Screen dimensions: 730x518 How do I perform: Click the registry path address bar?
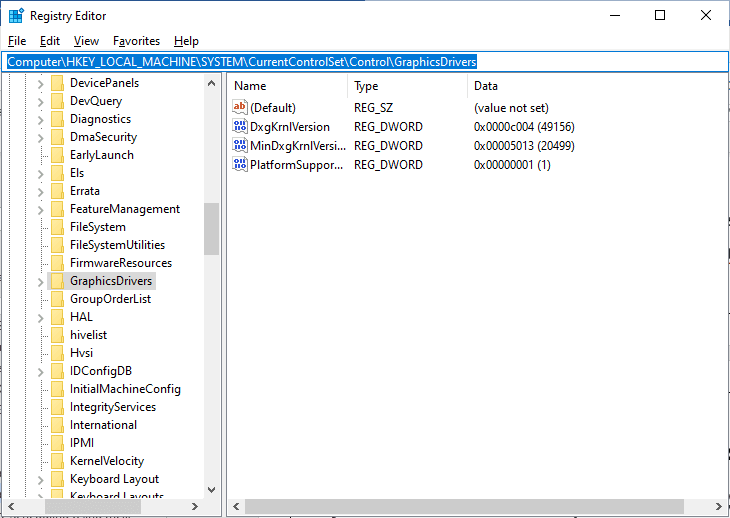[x=365, y=62]
